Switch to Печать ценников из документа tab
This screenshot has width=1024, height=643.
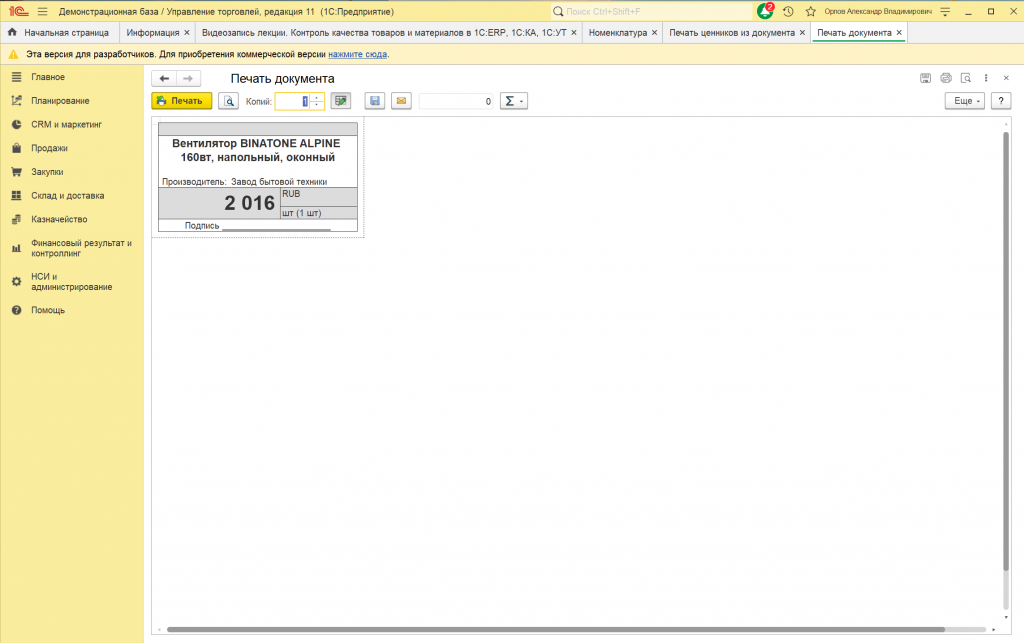click(x=732, y=33)
